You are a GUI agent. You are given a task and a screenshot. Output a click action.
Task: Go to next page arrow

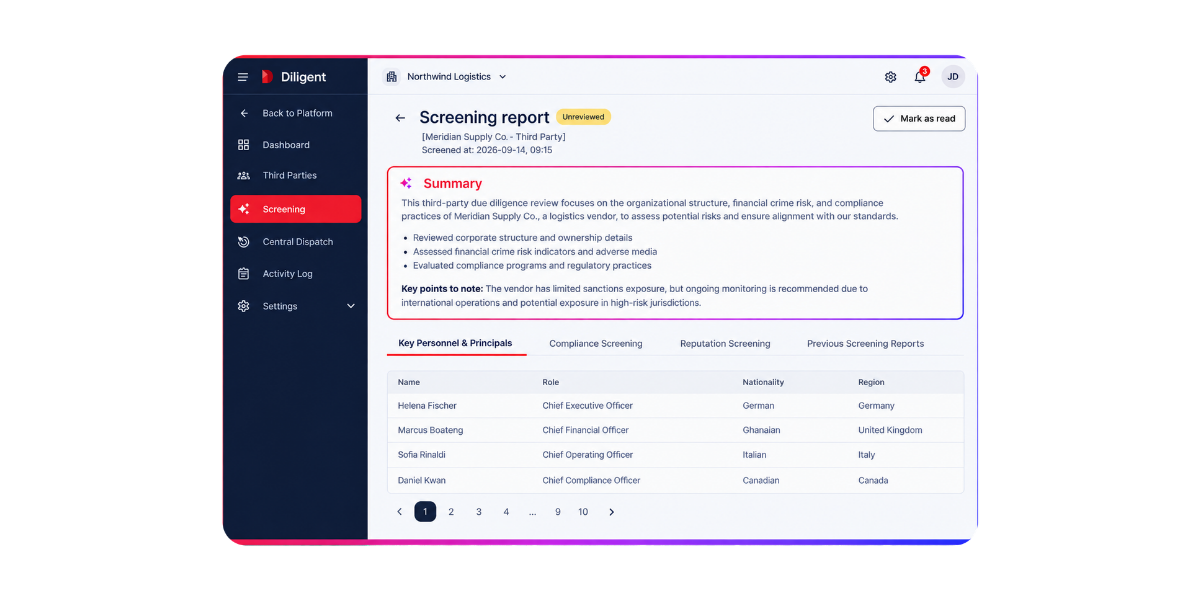click(612, 512)
